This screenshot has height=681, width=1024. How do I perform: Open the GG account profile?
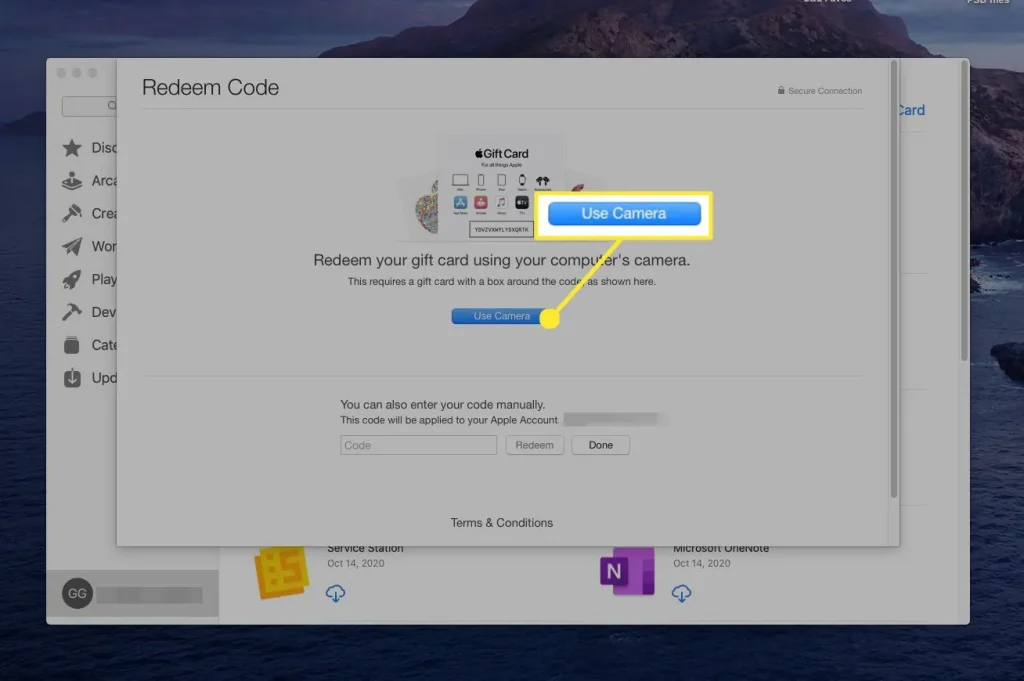[77, 594]
